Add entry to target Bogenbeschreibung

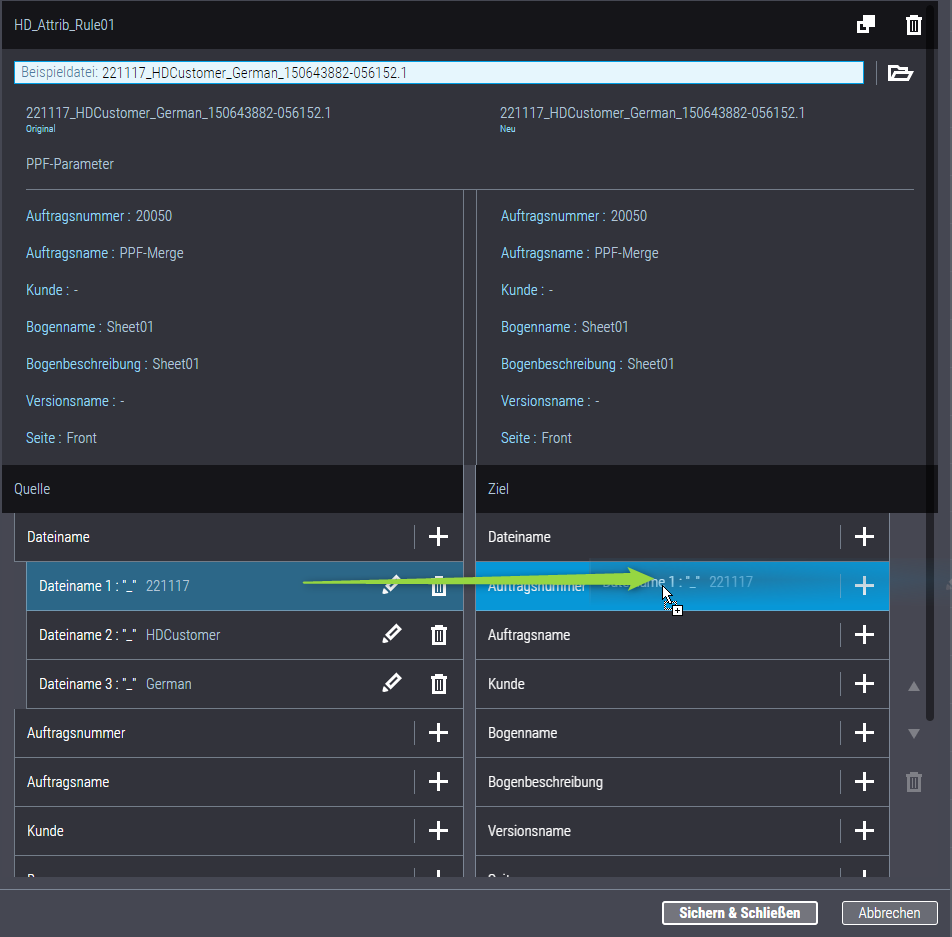click(x=864, y=782)
